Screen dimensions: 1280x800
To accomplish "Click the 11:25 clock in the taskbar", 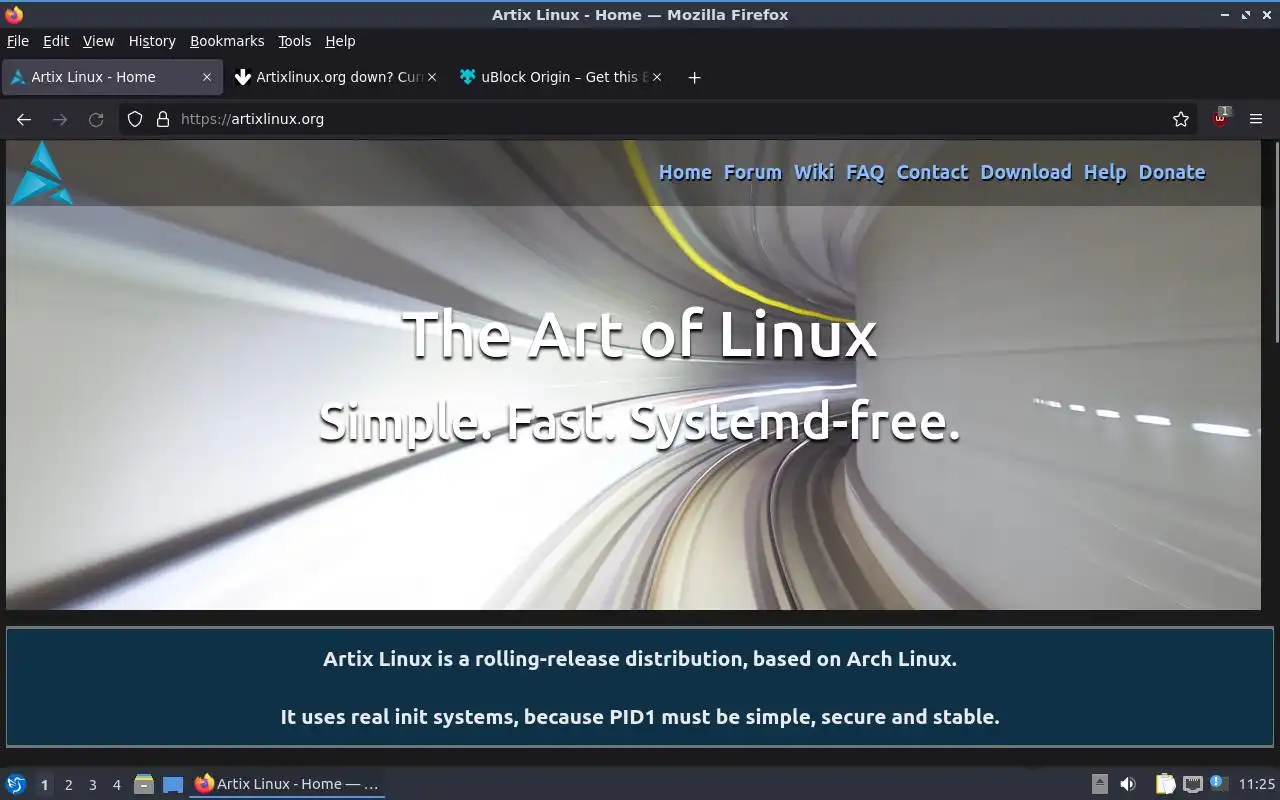I will [1257, 784].
